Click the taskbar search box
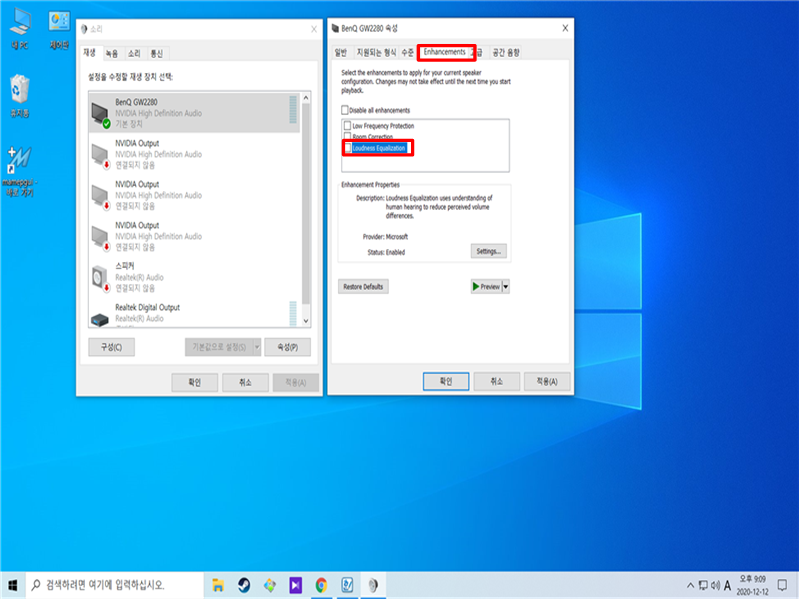The image size is (800, 600). tap(115, 585)
